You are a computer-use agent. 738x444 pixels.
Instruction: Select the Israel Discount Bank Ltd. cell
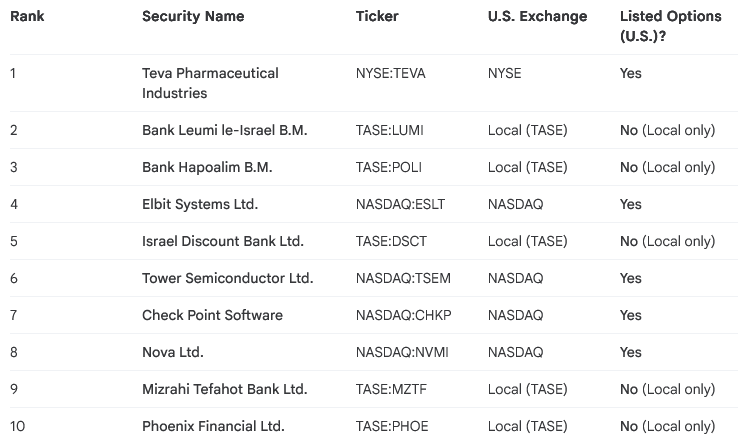click(223, 241)
